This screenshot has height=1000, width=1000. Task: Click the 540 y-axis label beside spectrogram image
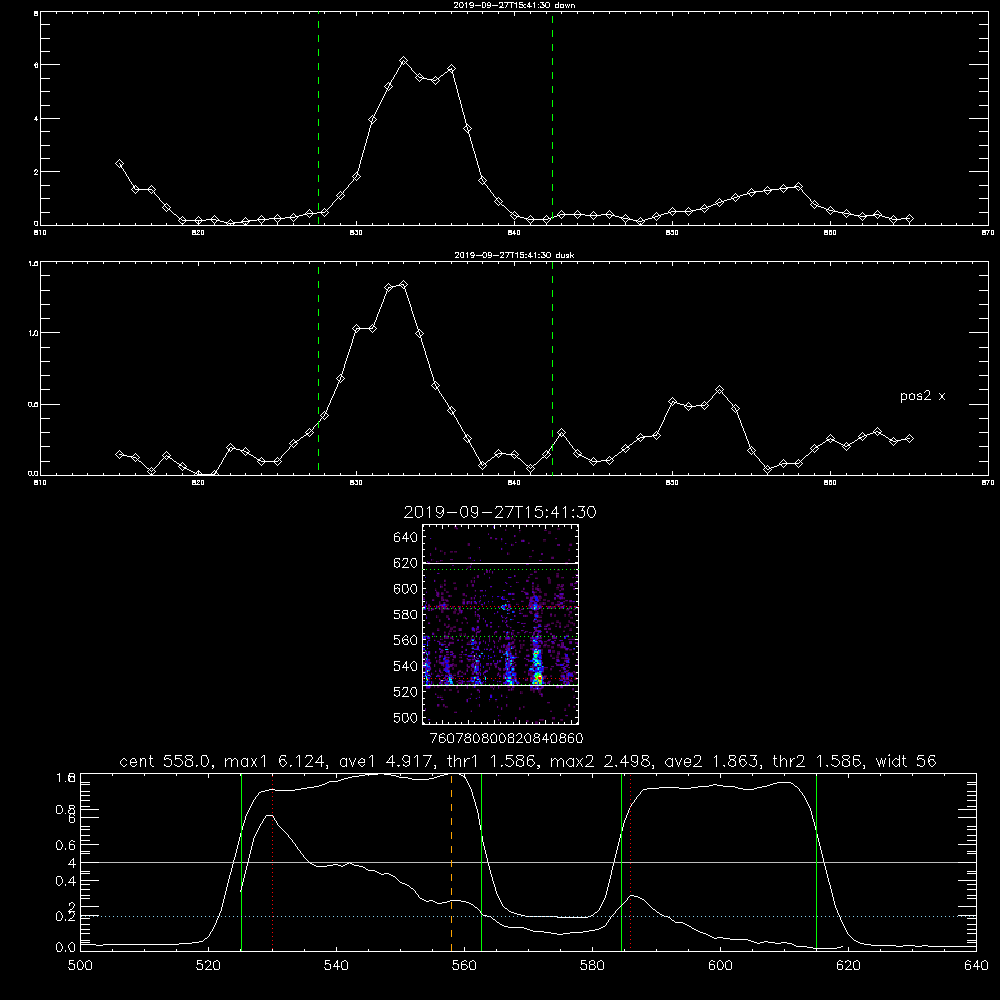click(406, 666)
